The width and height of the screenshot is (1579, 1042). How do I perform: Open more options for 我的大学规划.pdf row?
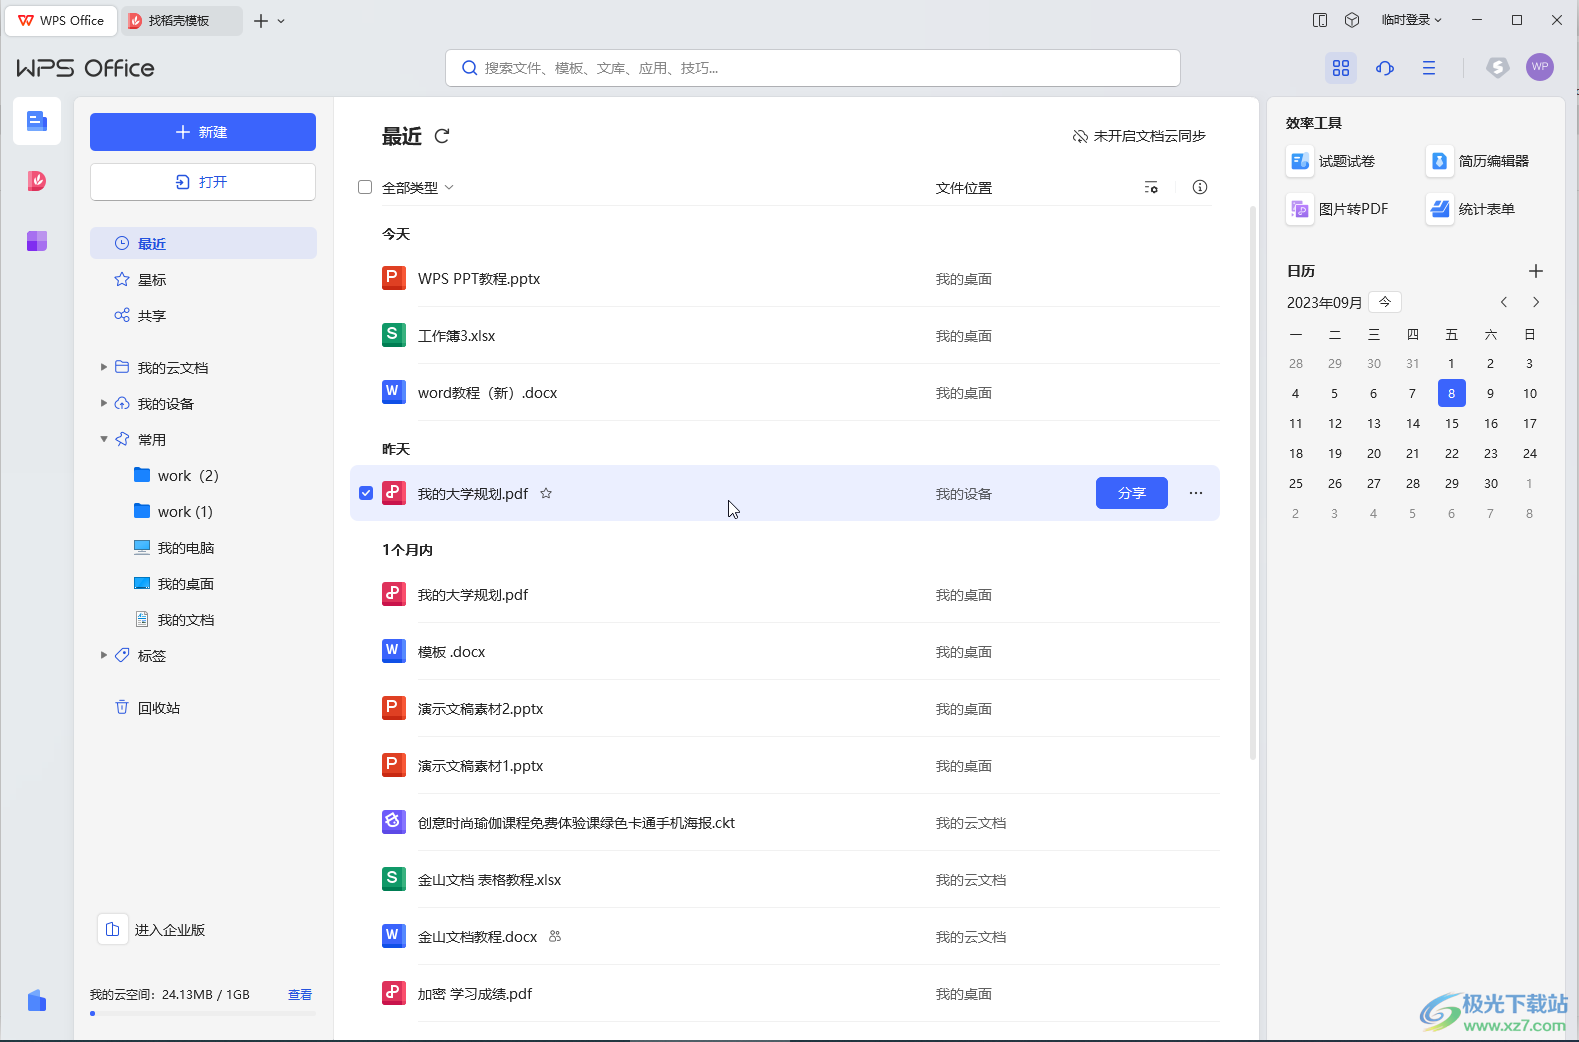click(1196, 493)
